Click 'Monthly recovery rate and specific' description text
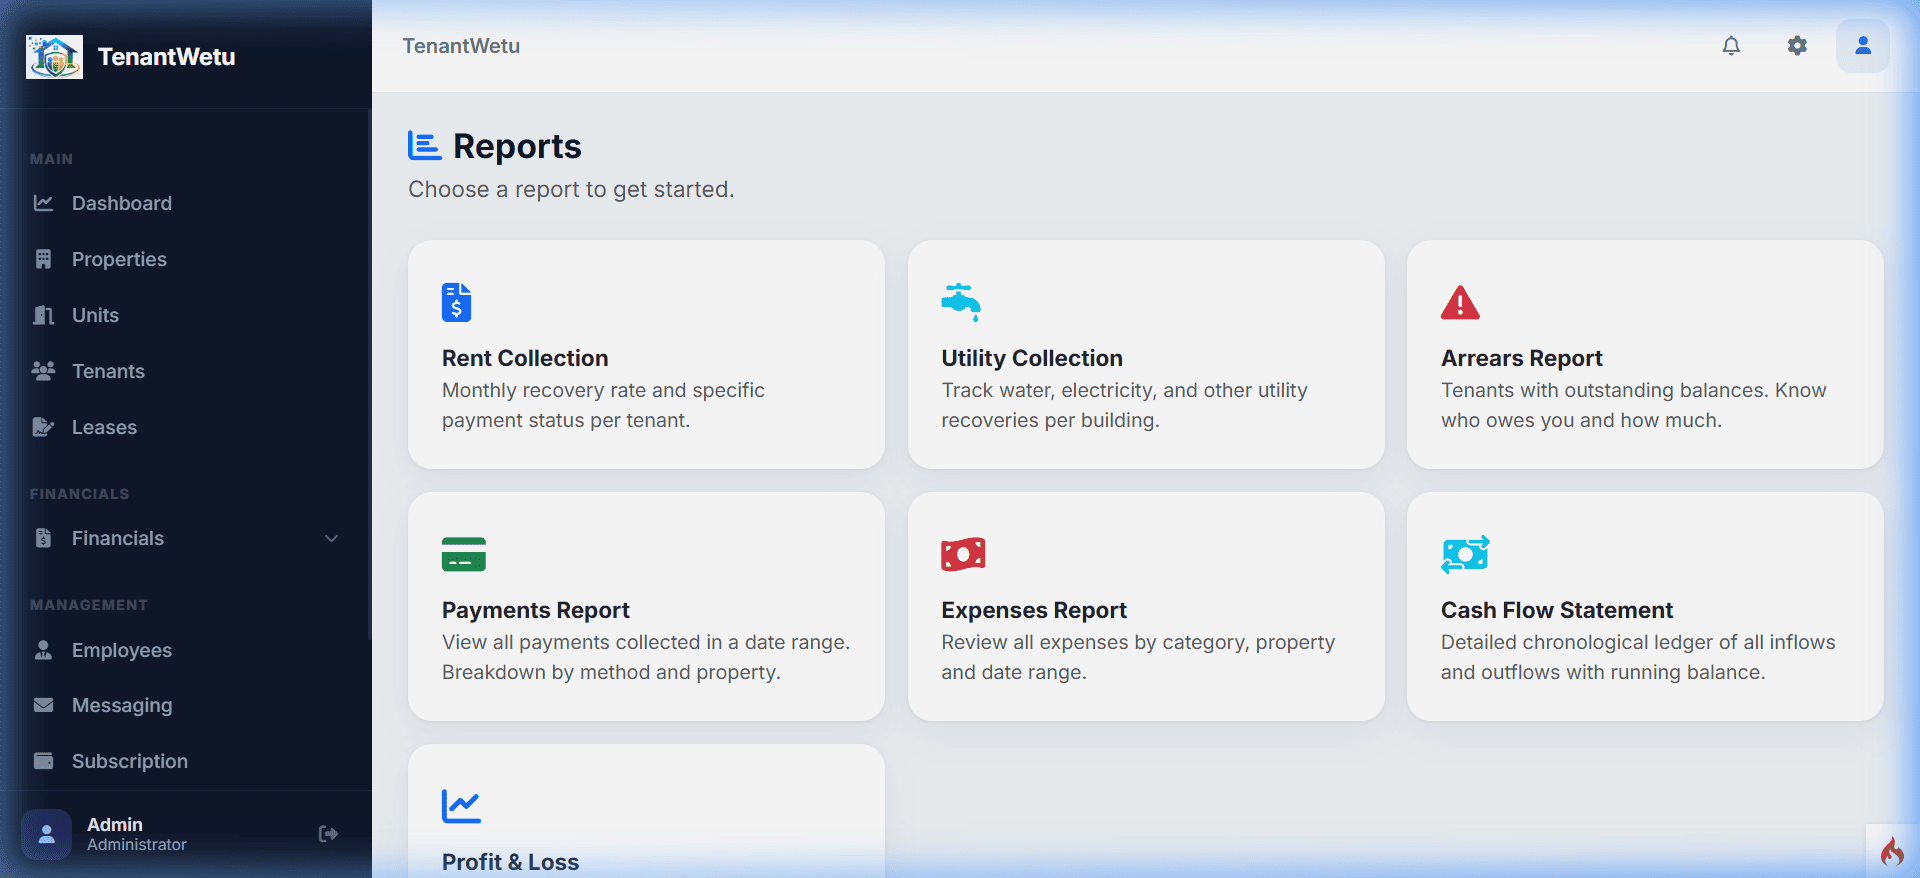Screen dimensions: 1920x878 point(603,390)
